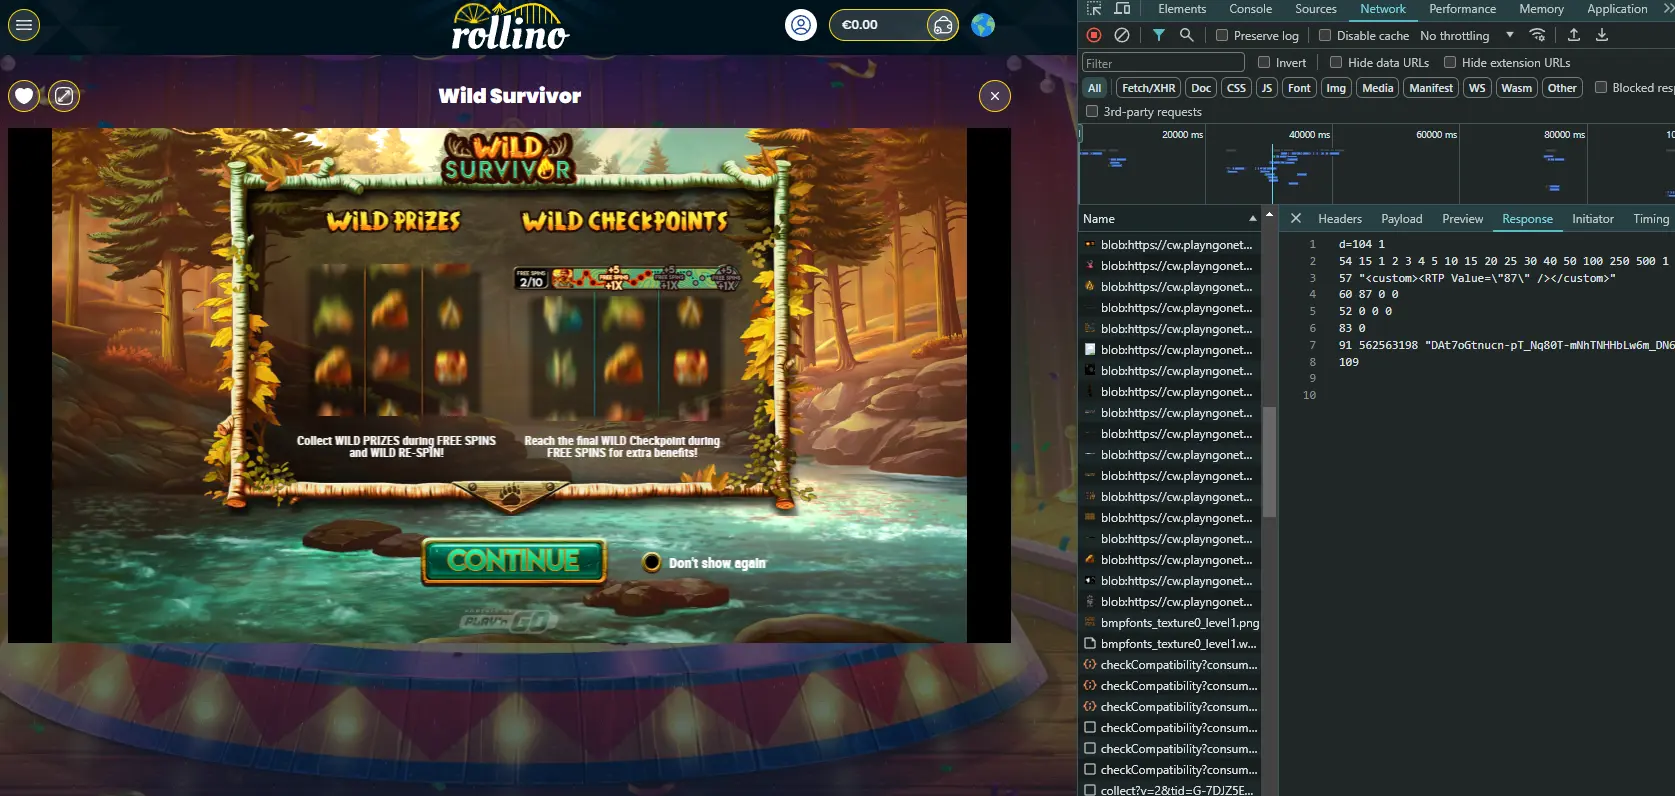1675x796 pixels.
Task: Filter requests by Other type
Action: click(1562, 88)
